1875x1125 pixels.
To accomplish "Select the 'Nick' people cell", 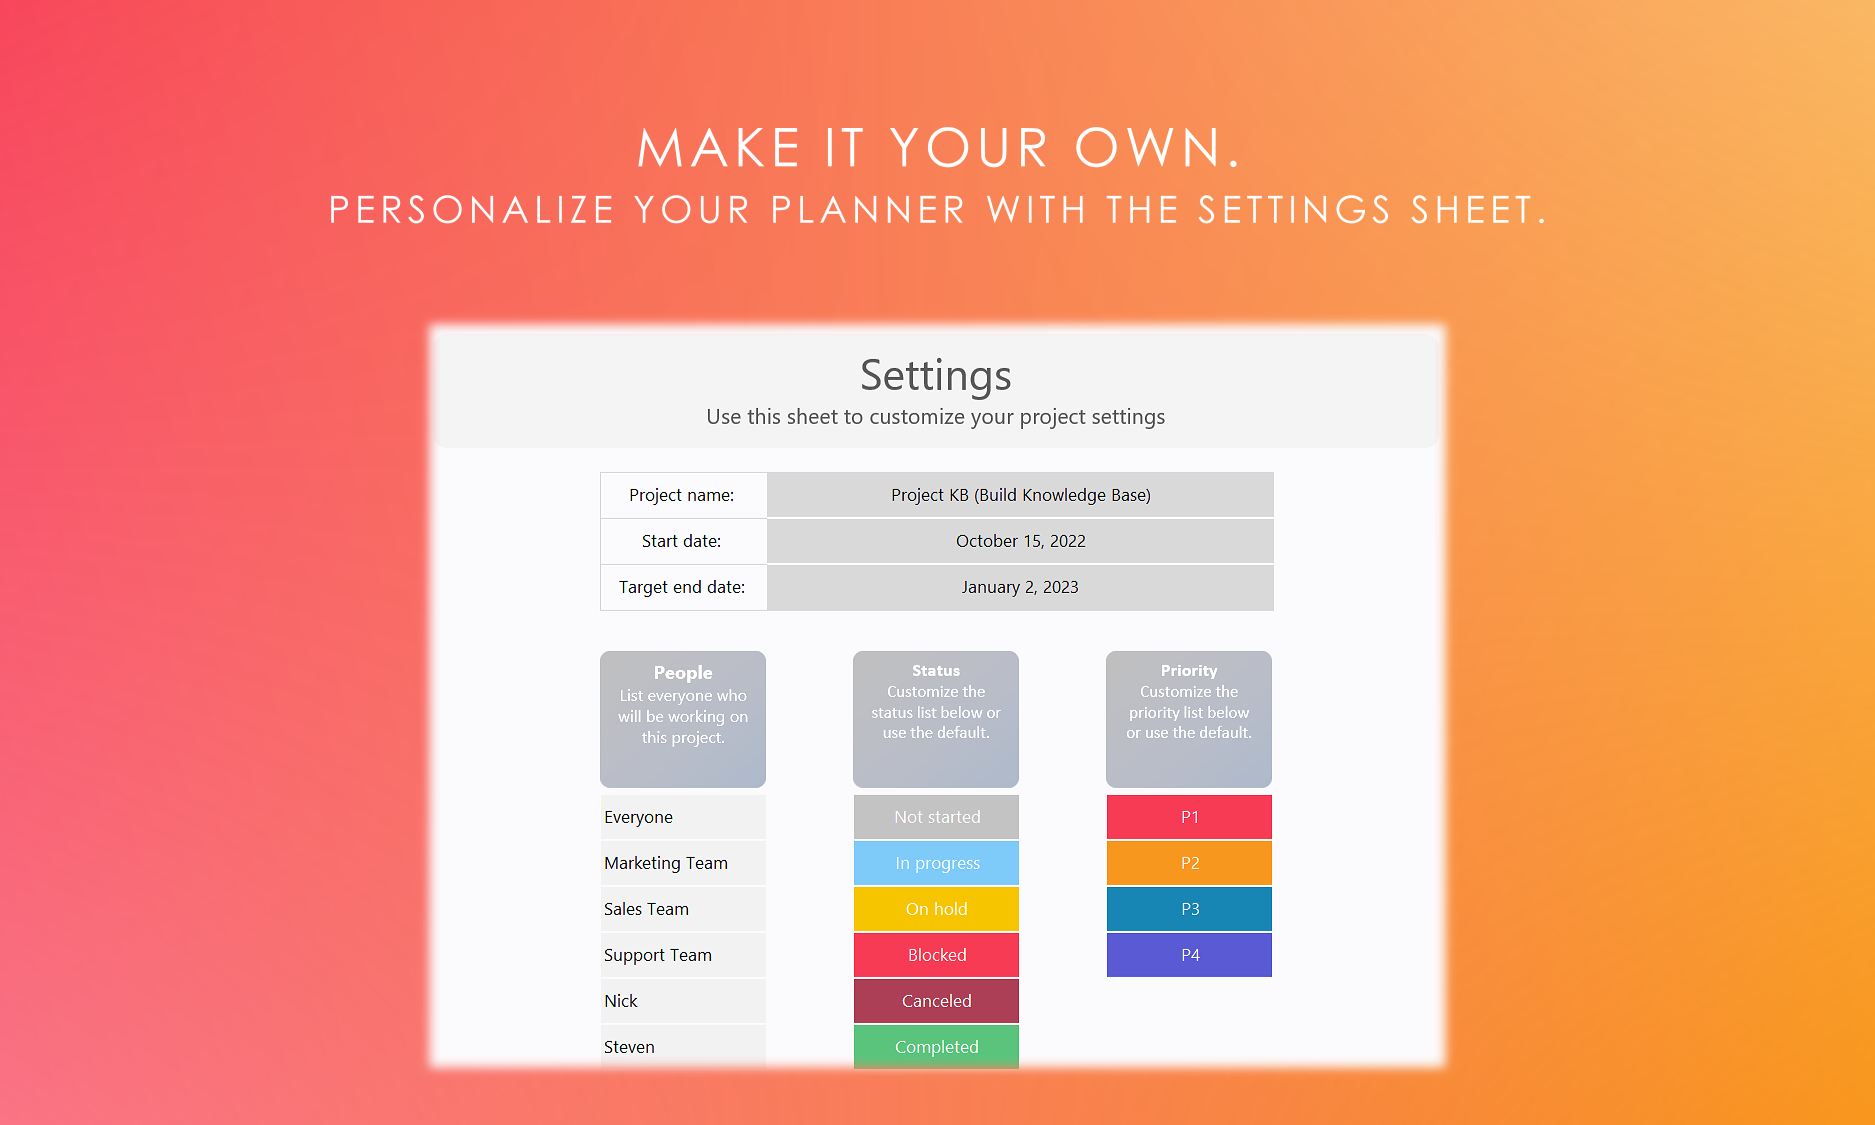I will (x=683, y=1001).
